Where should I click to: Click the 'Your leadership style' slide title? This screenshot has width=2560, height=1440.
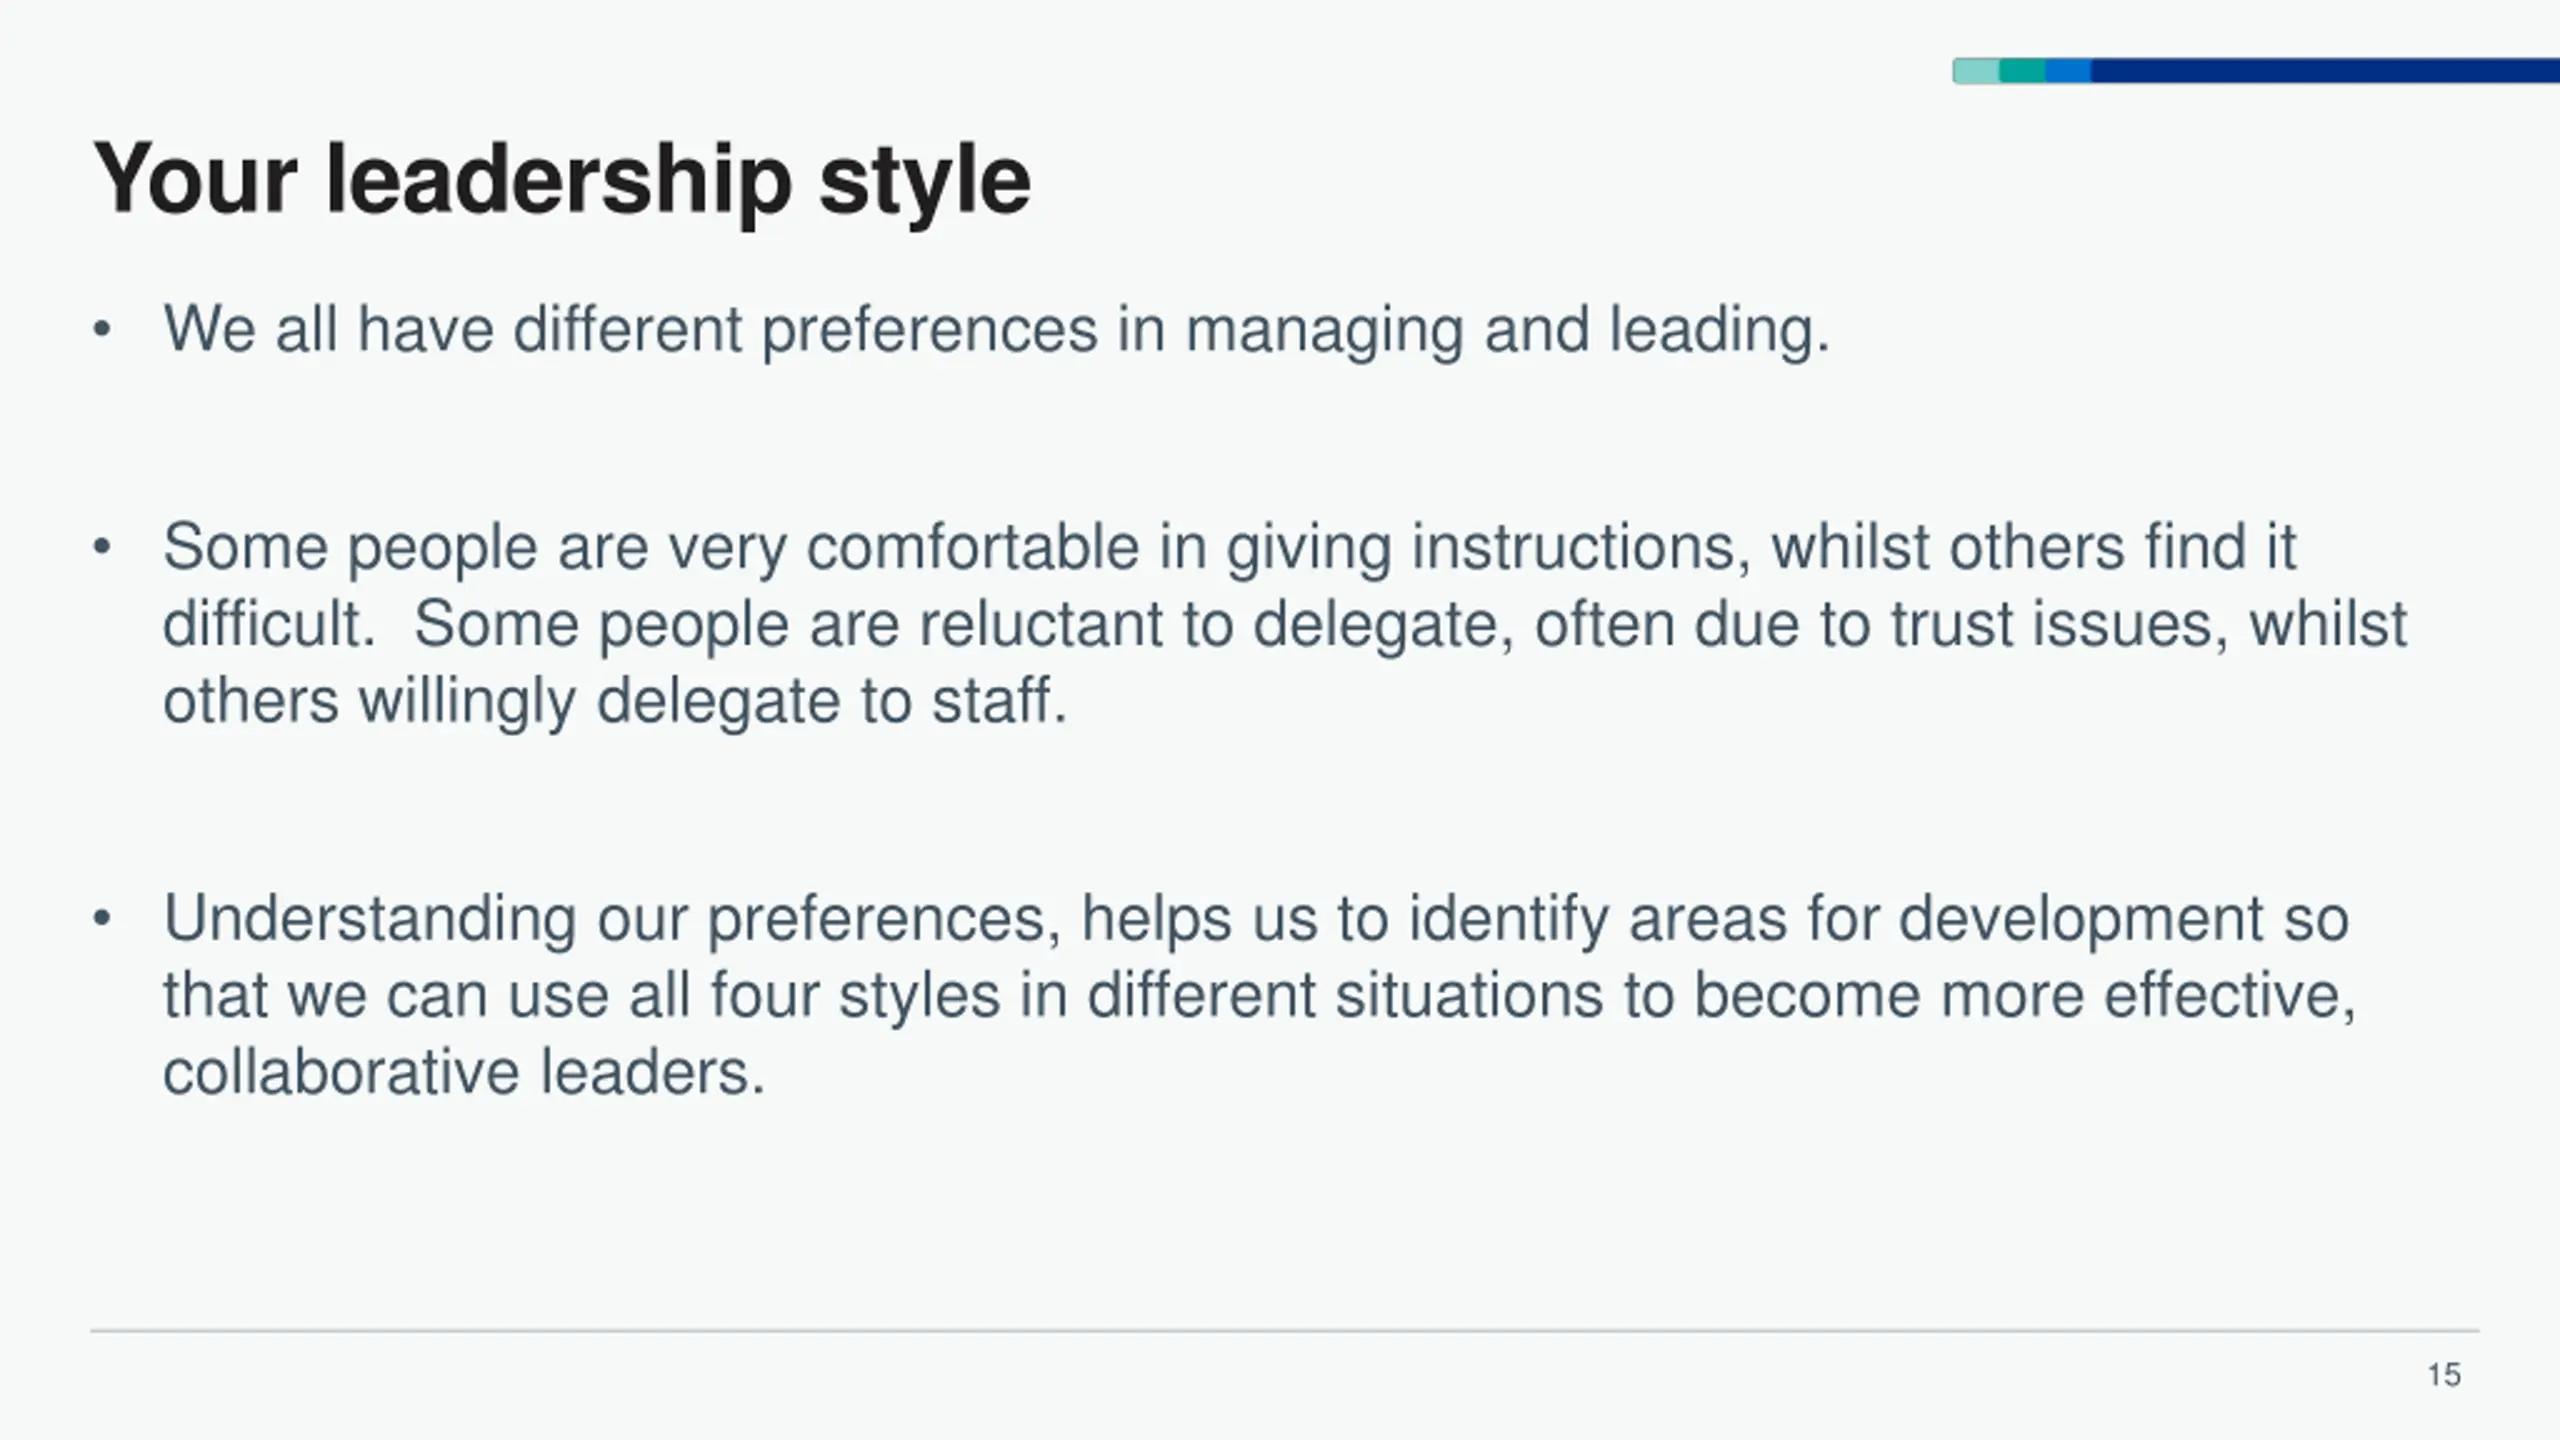[561, 180]
